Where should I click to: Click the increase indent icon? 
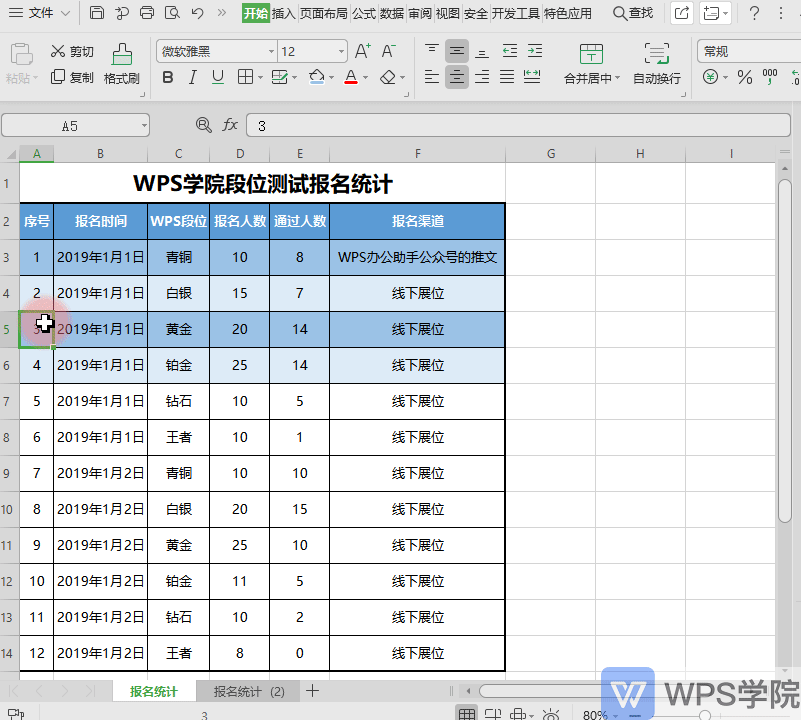tap(534, 51)
